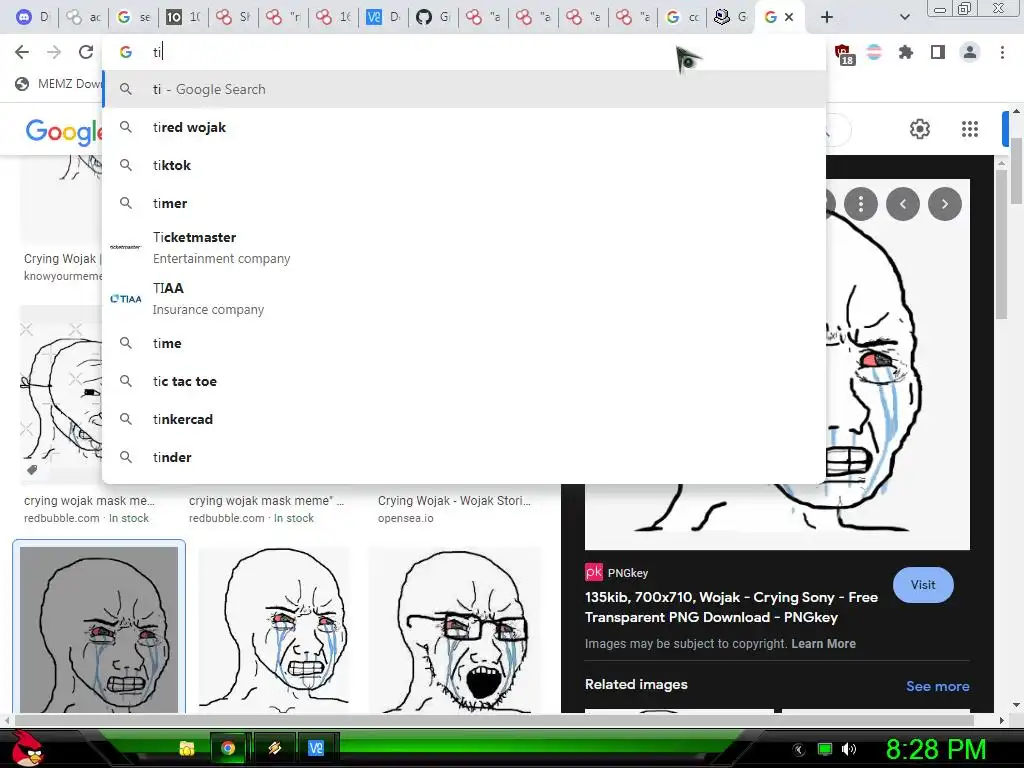The image size is (1024, 768).
Task: Show the next image in preview
Action: point(944,204)
